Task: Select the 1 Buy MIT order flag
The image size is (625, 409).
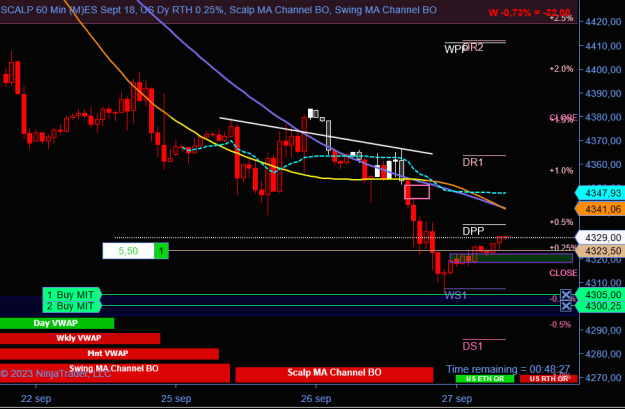Action: click(72, 295)
